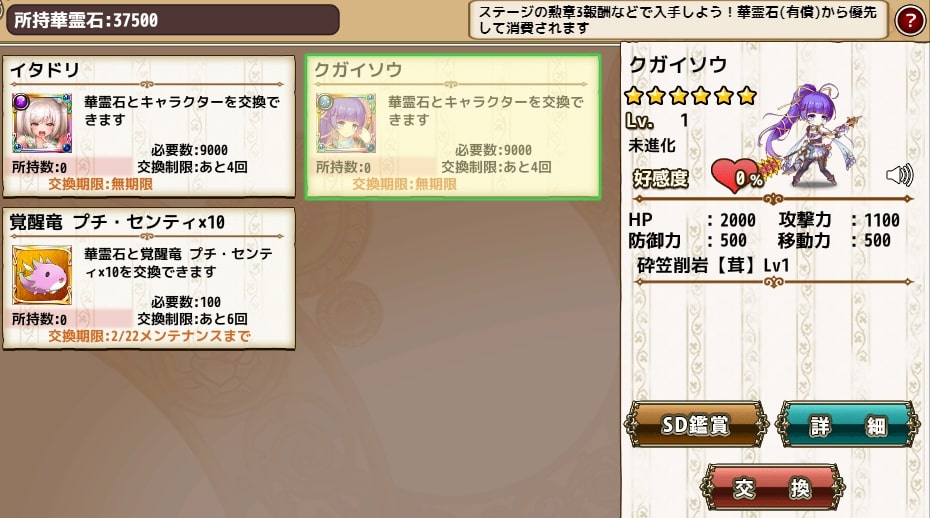This screenshot has width=930, height=518.
Task: Select the イタドリ exchange card
Action: (149, 126)
